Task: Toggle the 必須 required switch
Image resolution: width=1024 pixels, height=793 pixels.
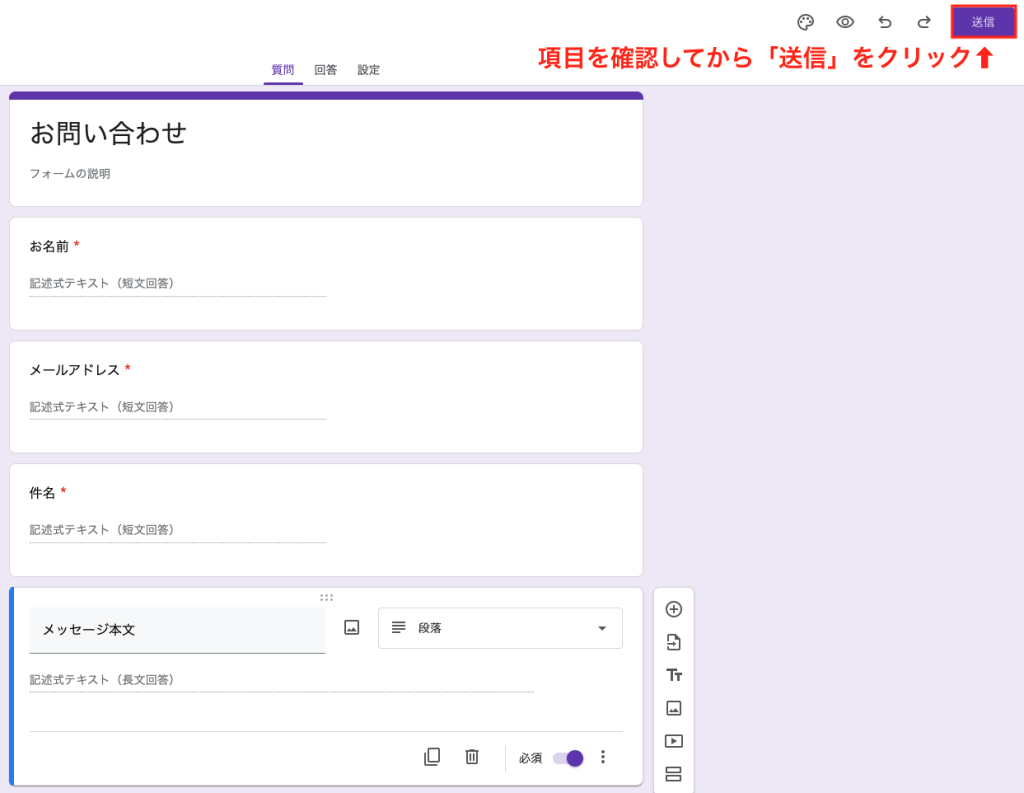Action: (x=568, y=758)
